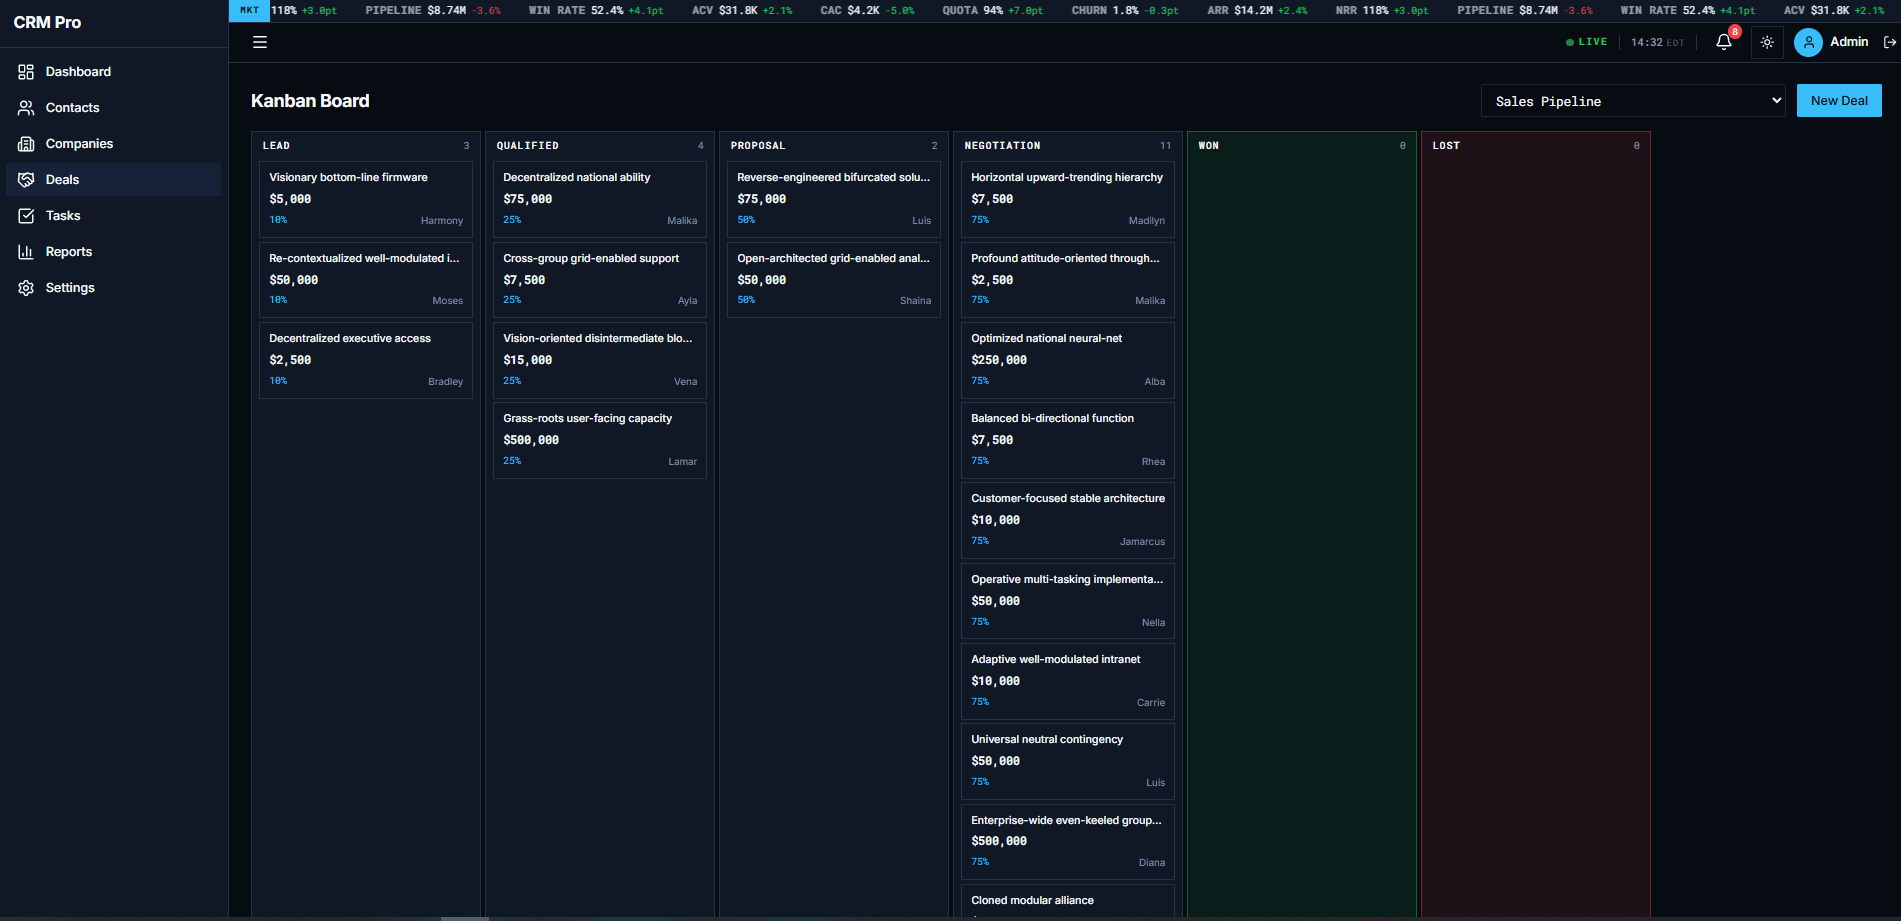Navigate to Companies section

114,144
